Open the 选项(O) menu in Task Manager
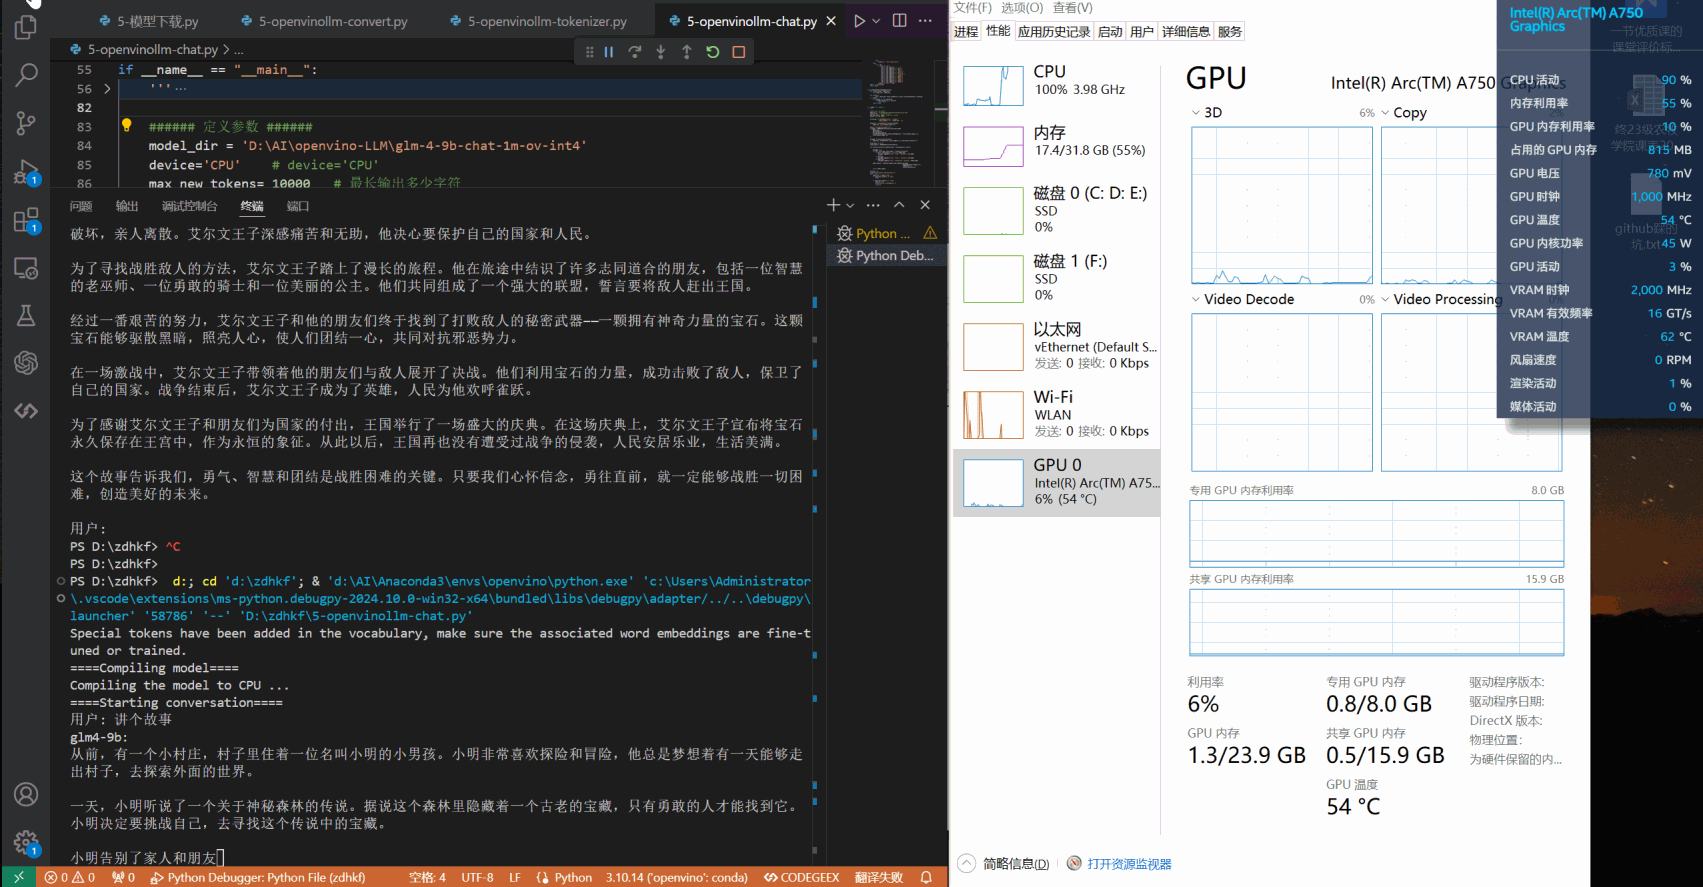The height and width of the screenshot is (887, 1703). click(x=1022, y=8)
